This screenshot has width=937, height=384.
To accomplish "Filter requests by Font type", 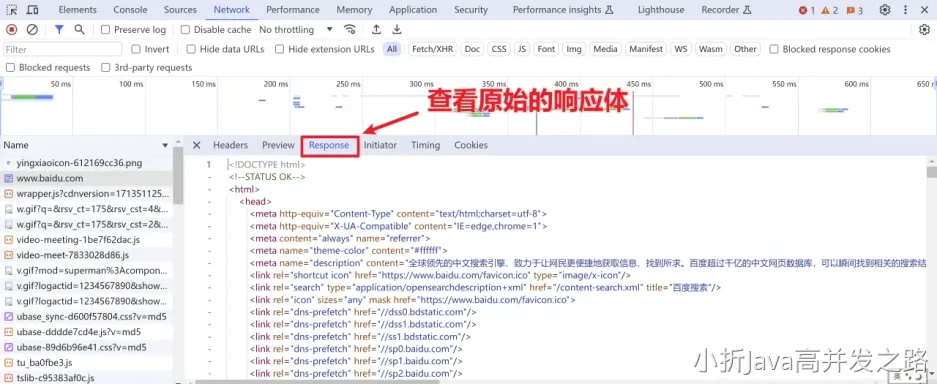I will point(546,49).
